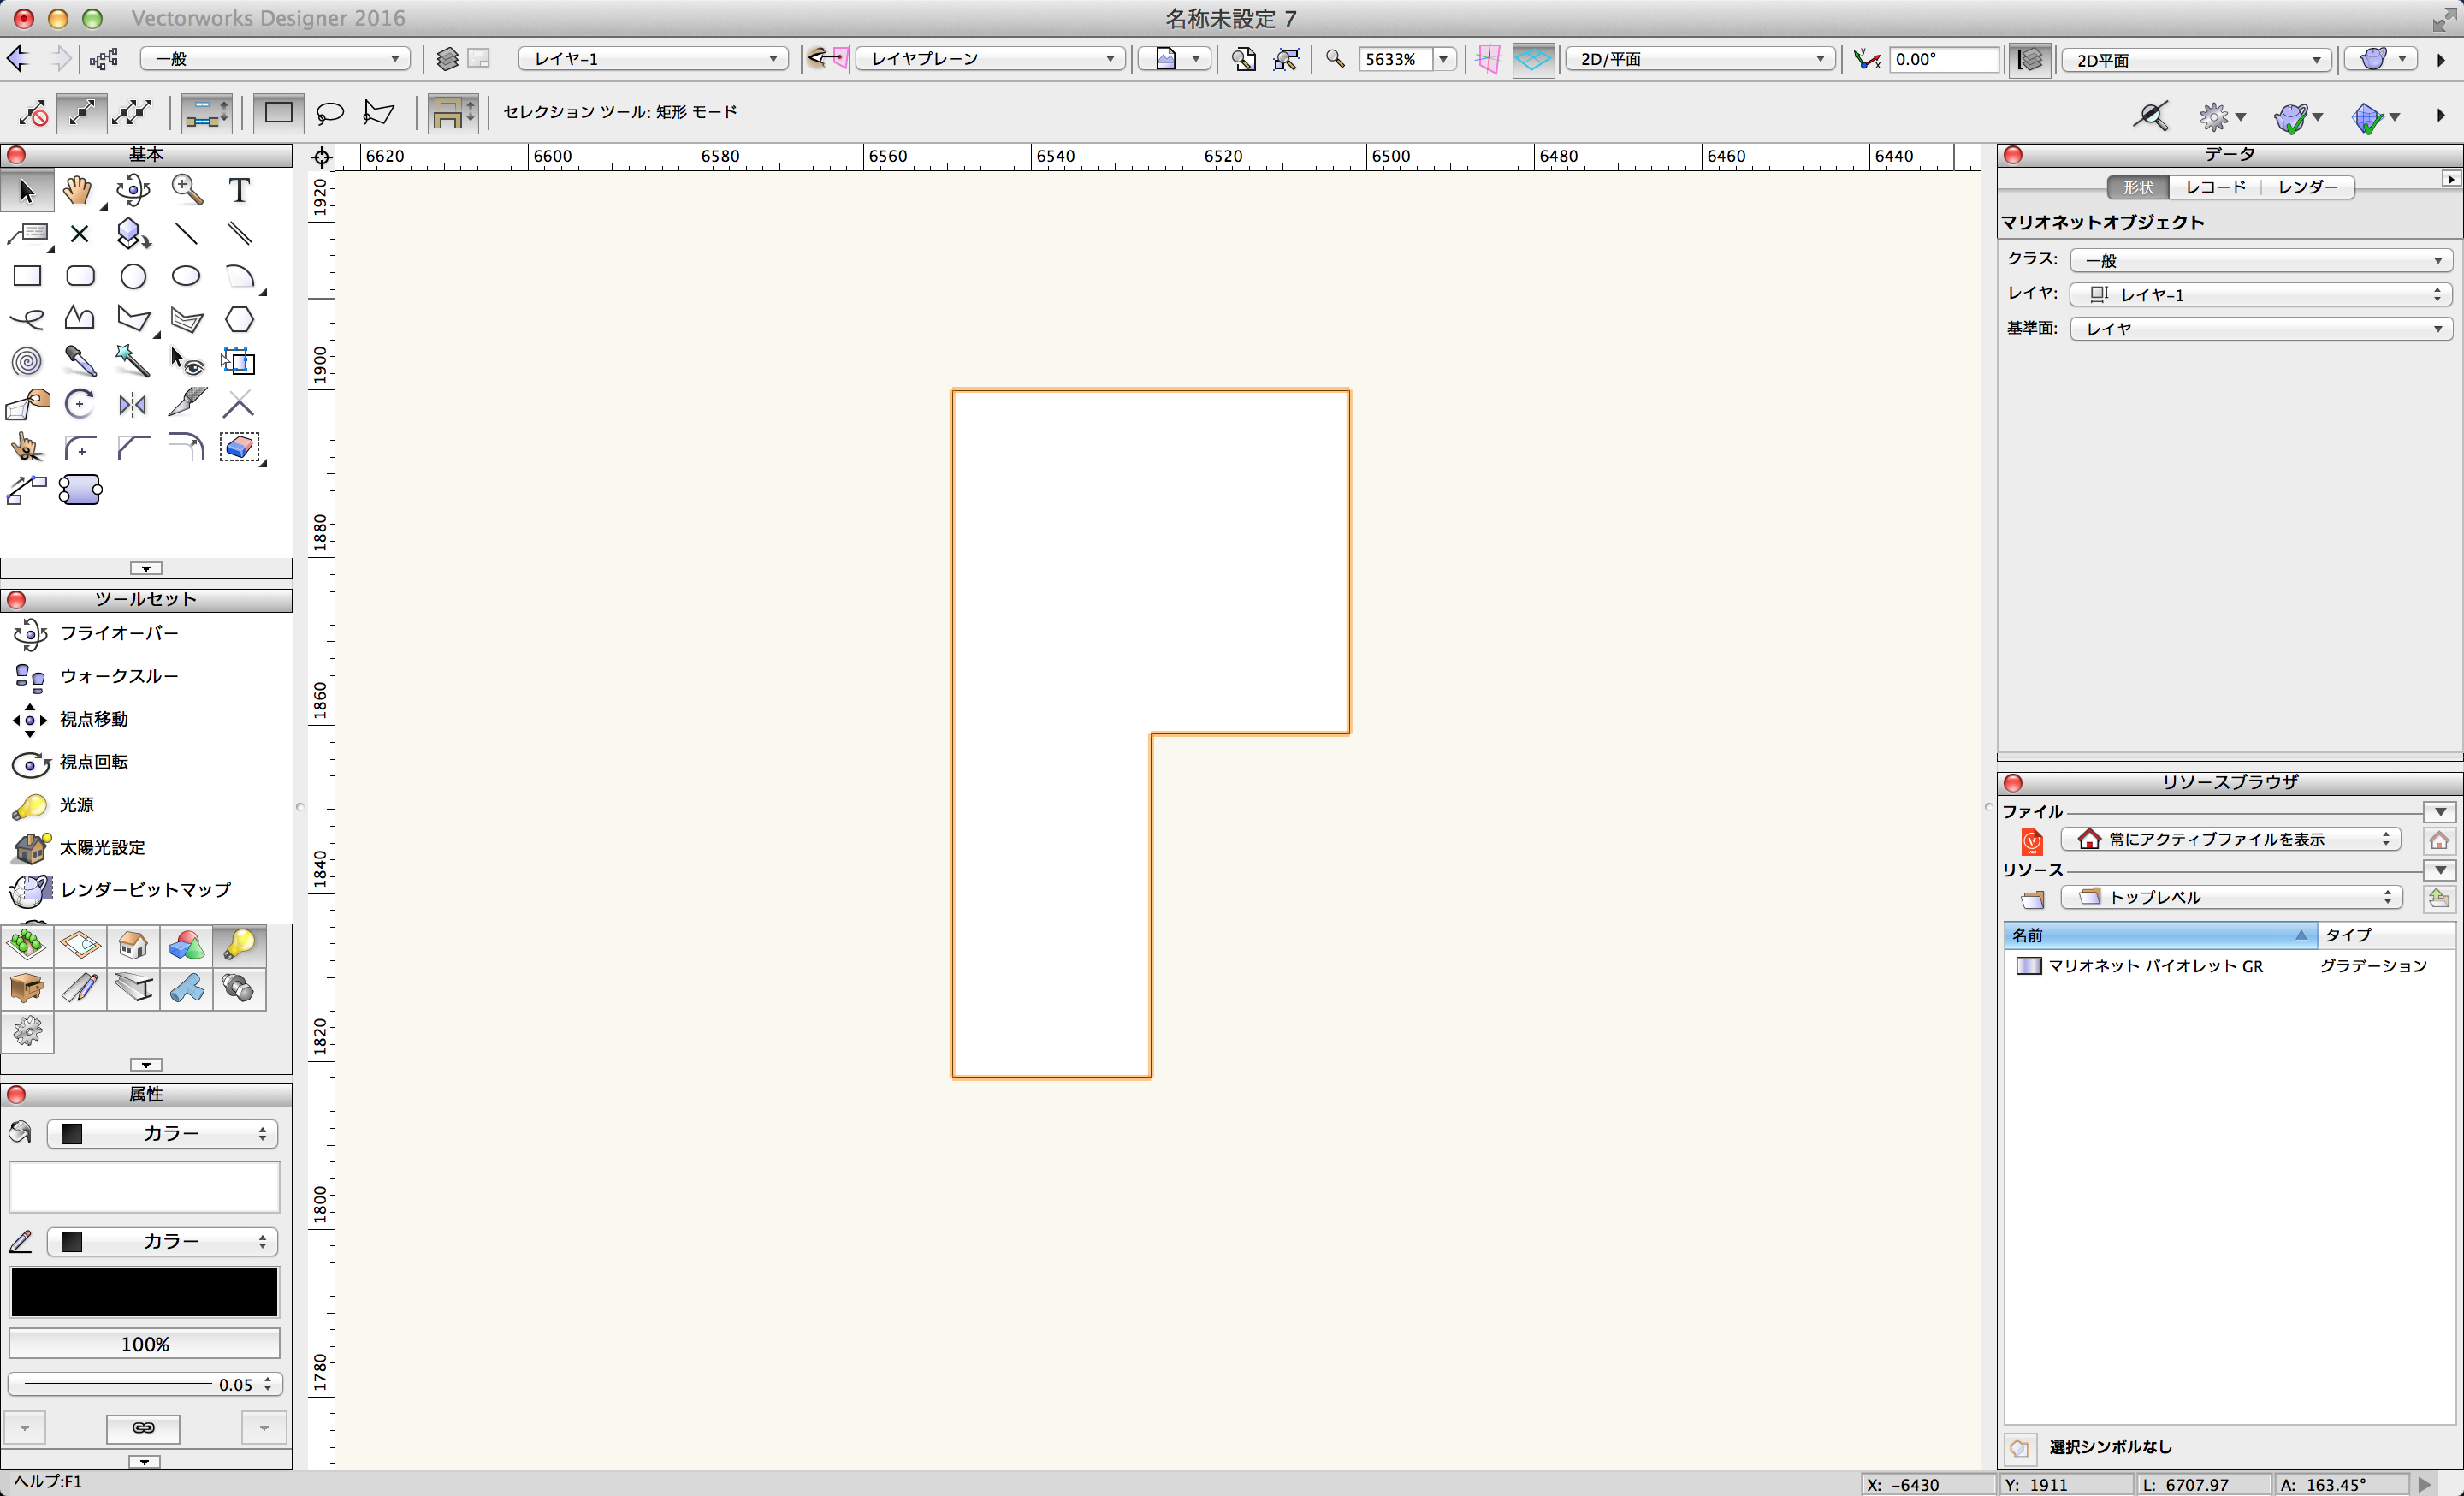Select the Chamfer tool
The width and height of the screenshot is (2464, 1496).
click(133, 447)
